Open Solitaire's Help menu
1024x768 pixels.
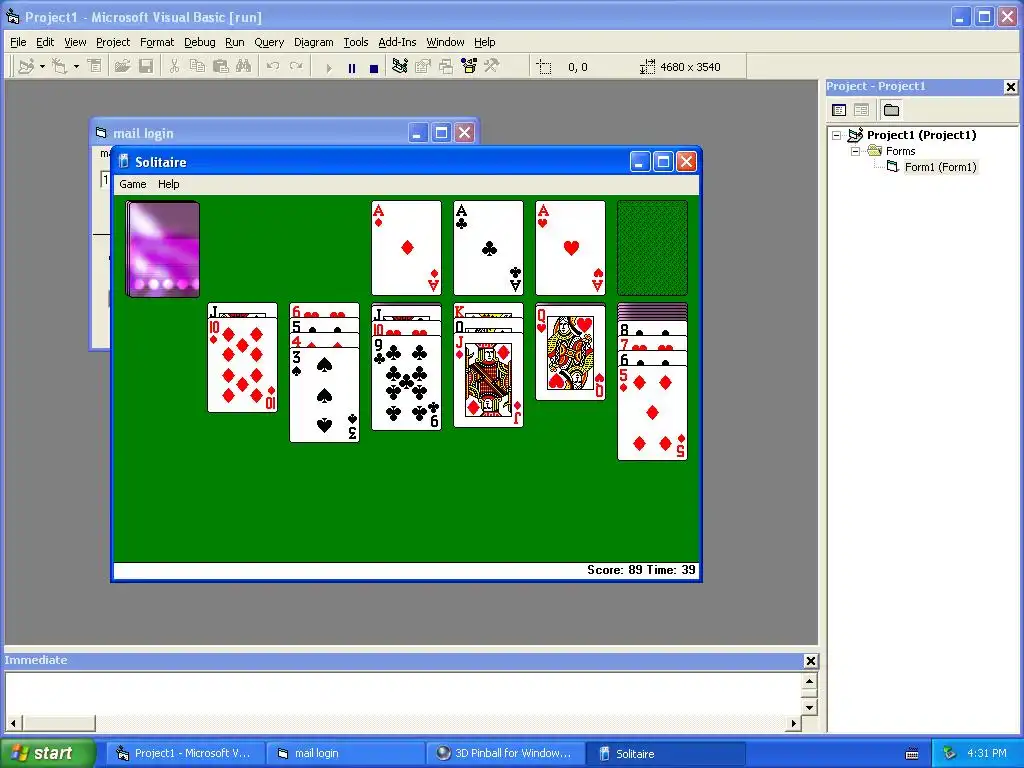coord(168,184)
